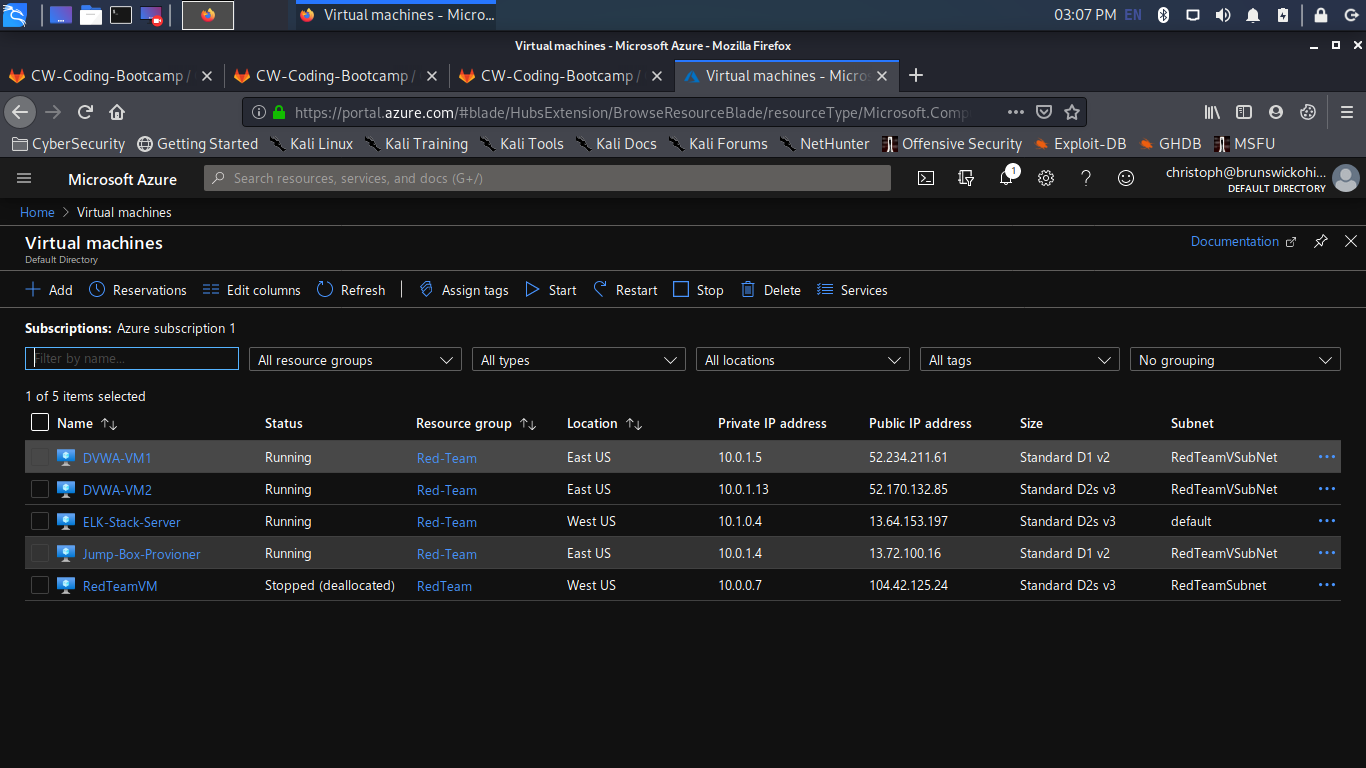Open Directory and subscription filter icon

[x=966, y=178]
